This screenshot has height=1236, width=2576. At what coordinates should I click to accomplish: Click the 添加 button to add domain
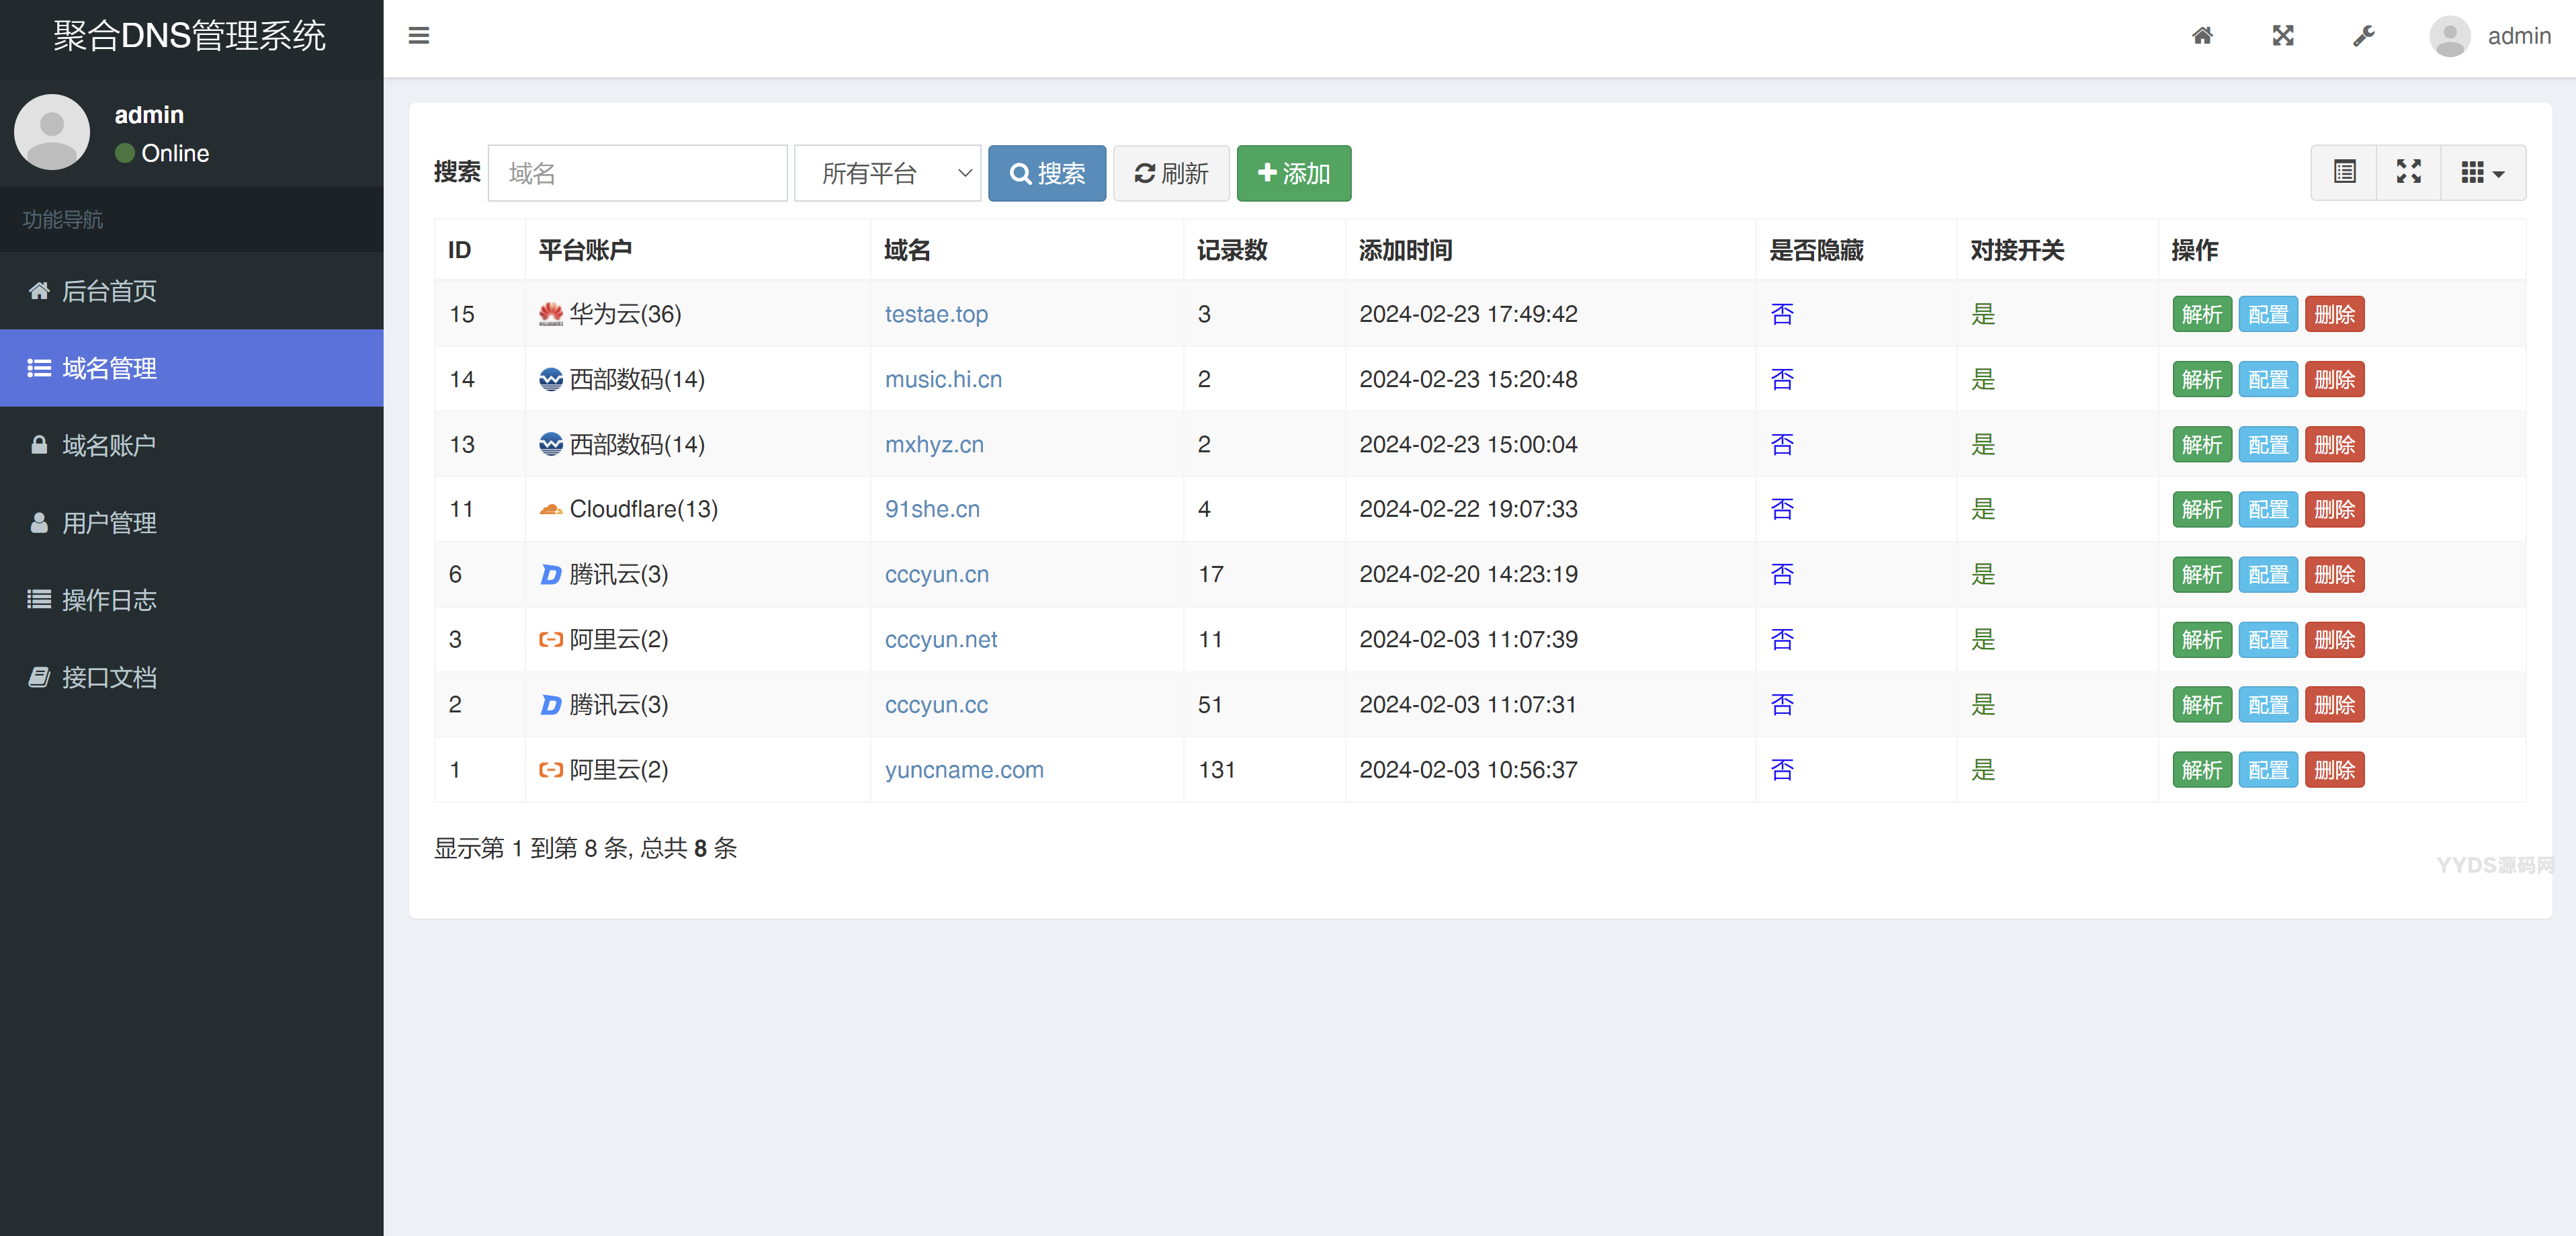(1295, 173)
